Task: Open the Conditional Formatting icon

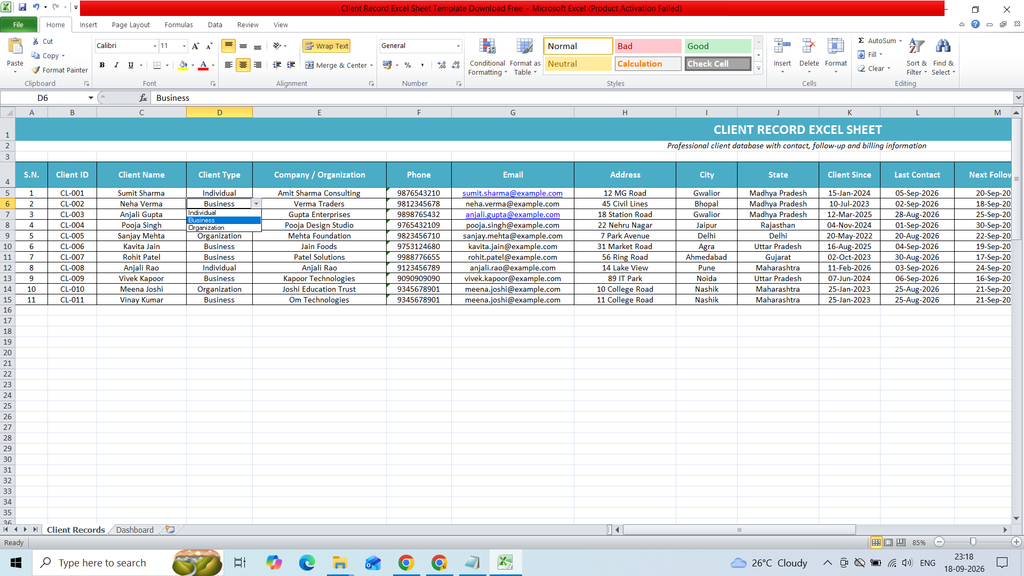Action: [x=487, y=48]
